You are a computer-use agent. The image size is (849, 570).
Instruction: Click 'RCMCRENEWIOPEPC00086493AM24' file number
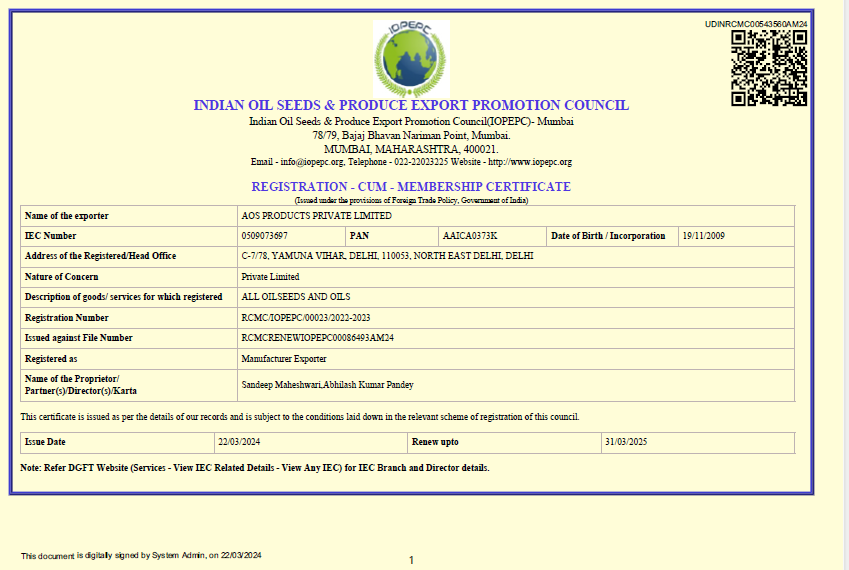tap(318, 338)
